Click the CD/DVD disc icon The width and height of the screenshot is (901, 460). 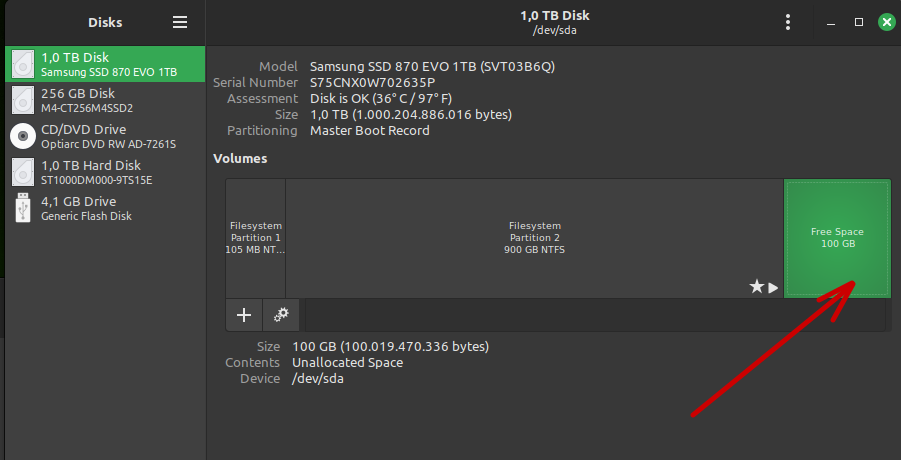[x=23, y=136]
